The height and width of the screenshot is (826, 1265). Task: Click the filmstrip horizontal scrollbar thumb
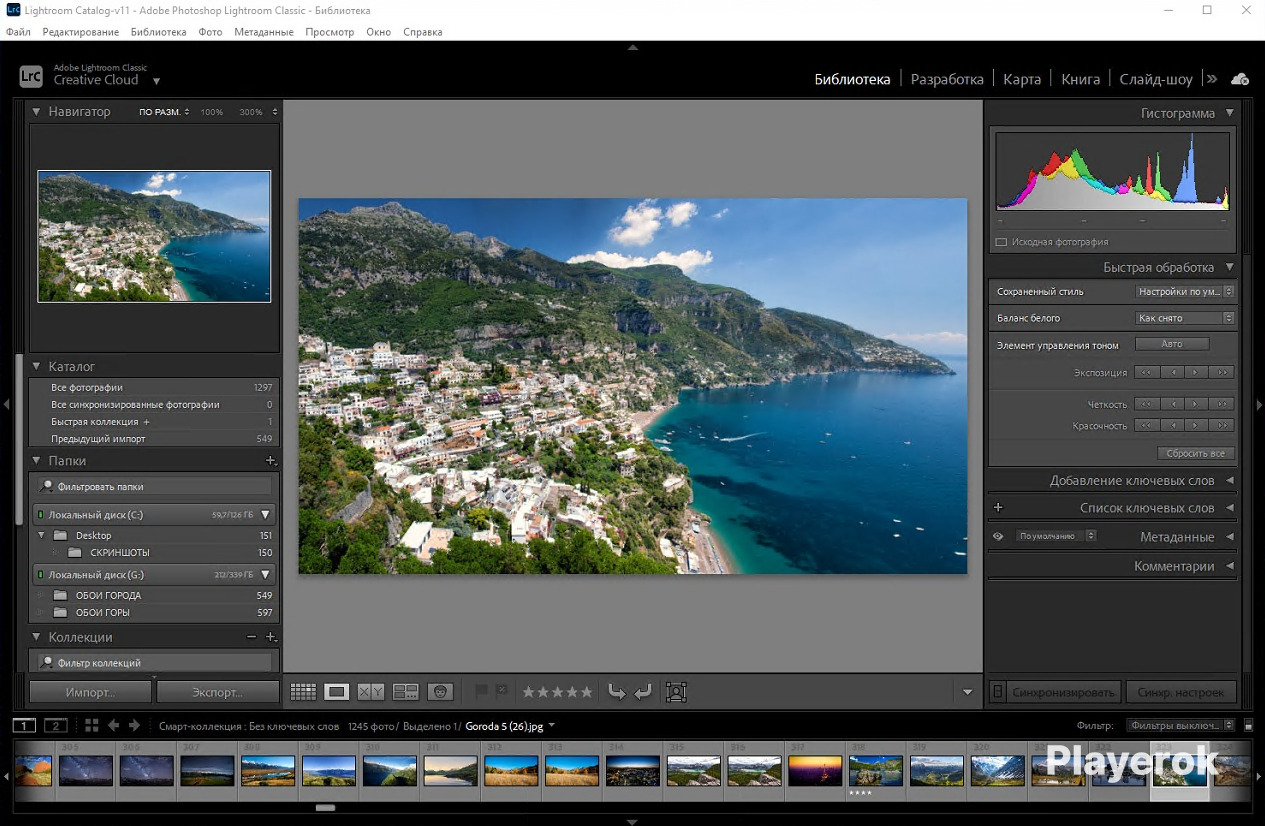pyautogui.click(x=325, y=807)
